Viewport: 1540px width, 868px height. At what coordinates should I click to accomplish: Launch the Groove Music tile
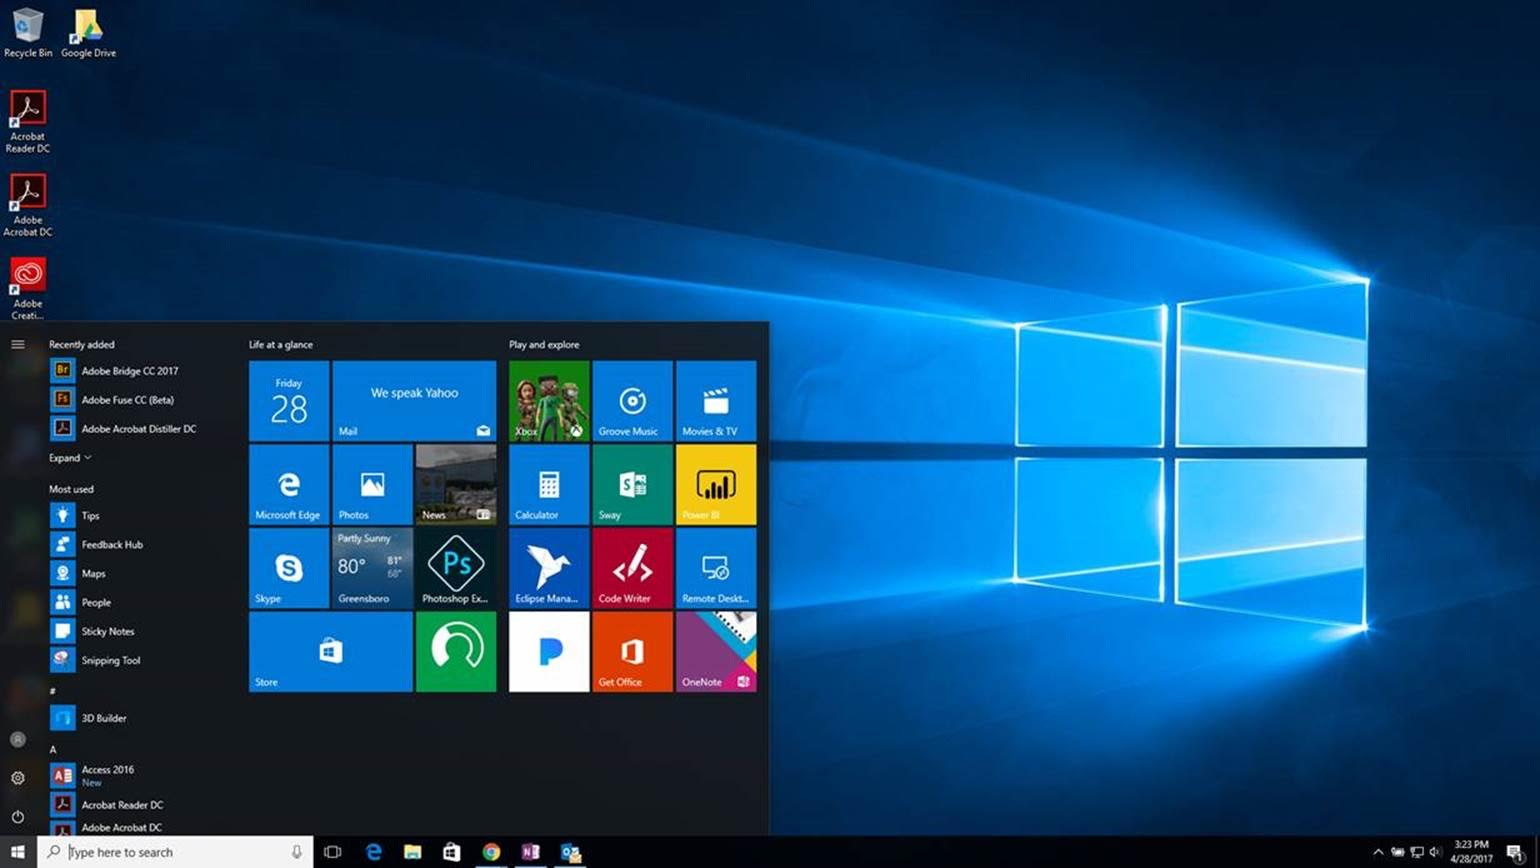point(632,401)
